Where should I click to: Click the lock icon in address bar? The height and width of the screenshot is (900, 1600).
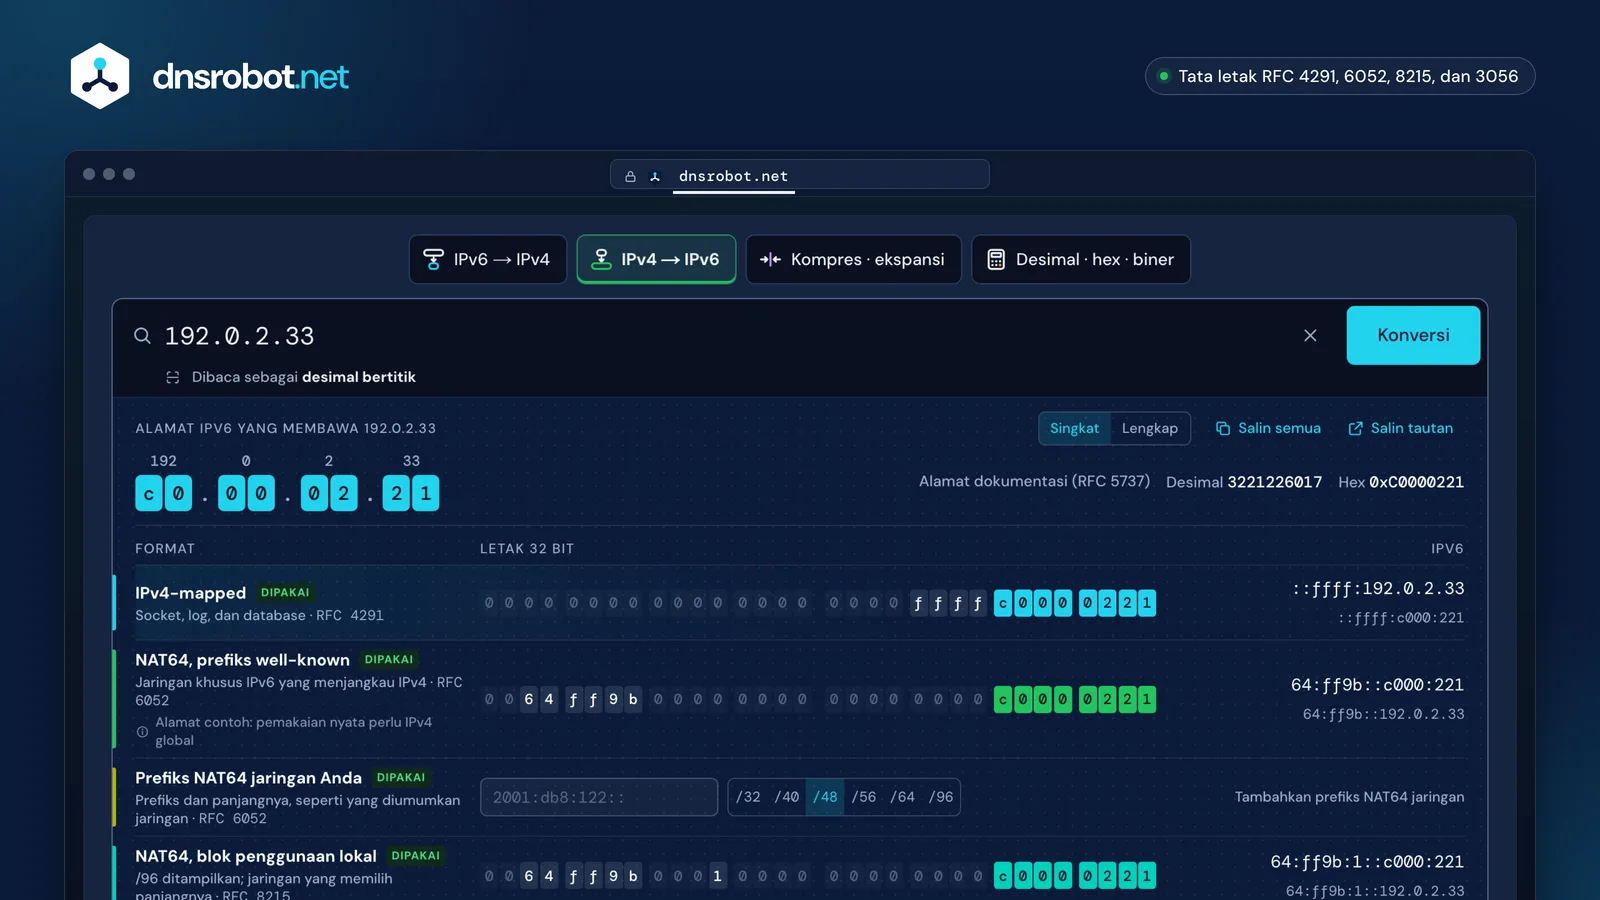630,176
